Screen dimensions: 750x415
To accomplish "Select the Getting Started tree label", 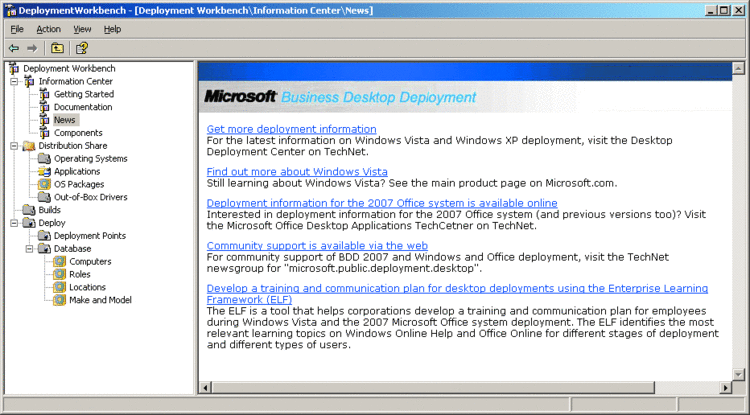I will (84, 94).
